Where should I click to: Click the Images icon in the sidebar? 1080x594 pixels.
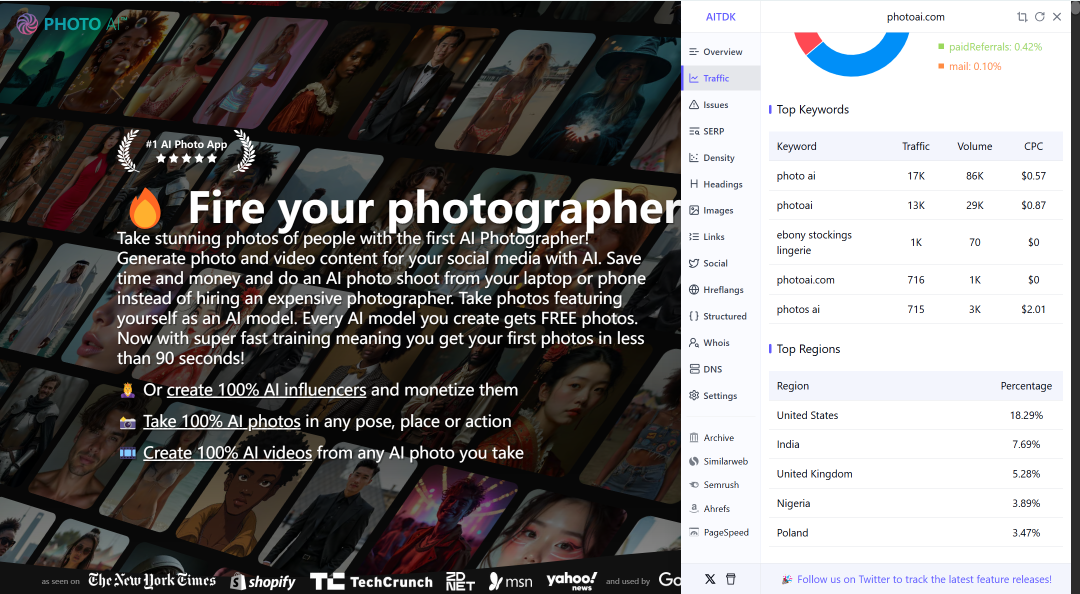tap(694, 210)
